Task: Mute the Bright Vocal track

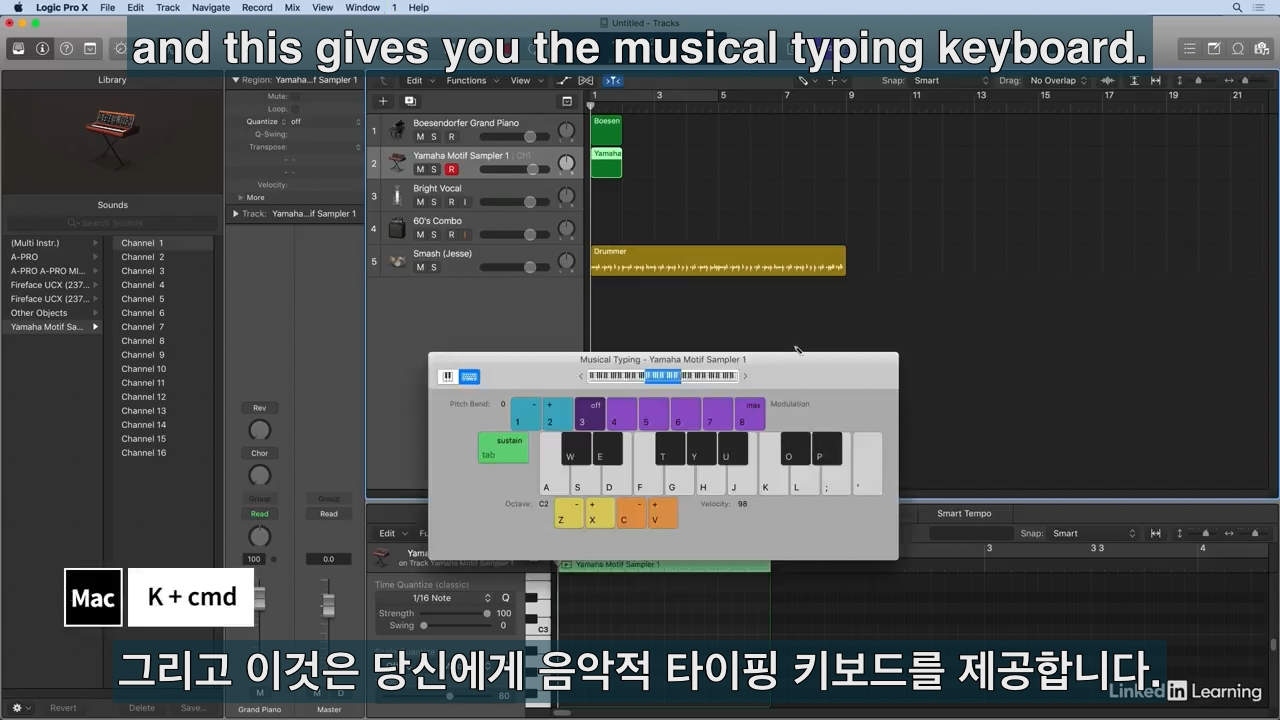Action: pyautogui.click(x=420, y=202)
